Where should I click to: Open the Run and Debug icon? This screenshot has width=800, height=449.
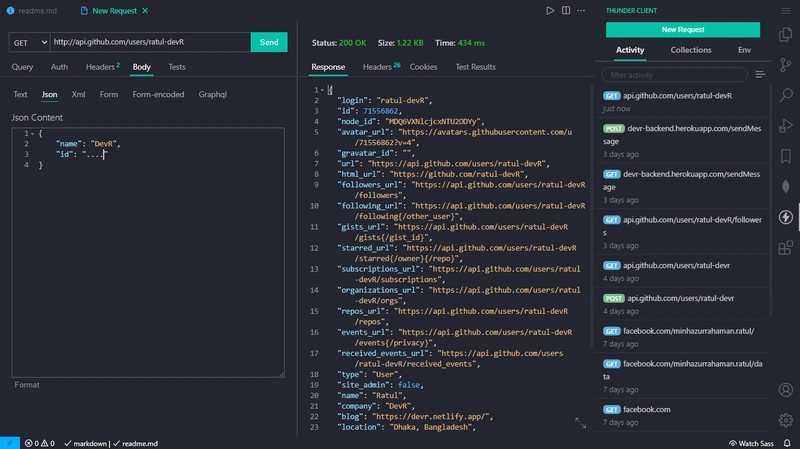click(786, 126)
